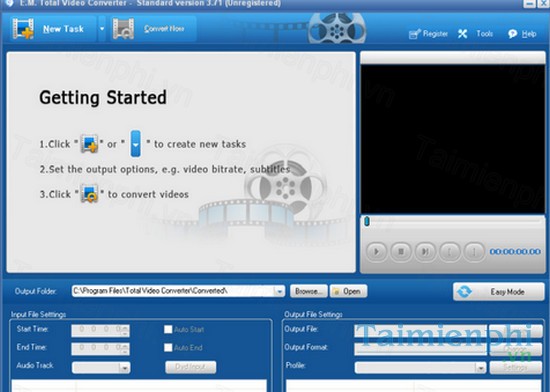This screenshot has height=392, width=550.
Task: Expand the Output Folder path dropdown
Action: (x=280, y=291)
